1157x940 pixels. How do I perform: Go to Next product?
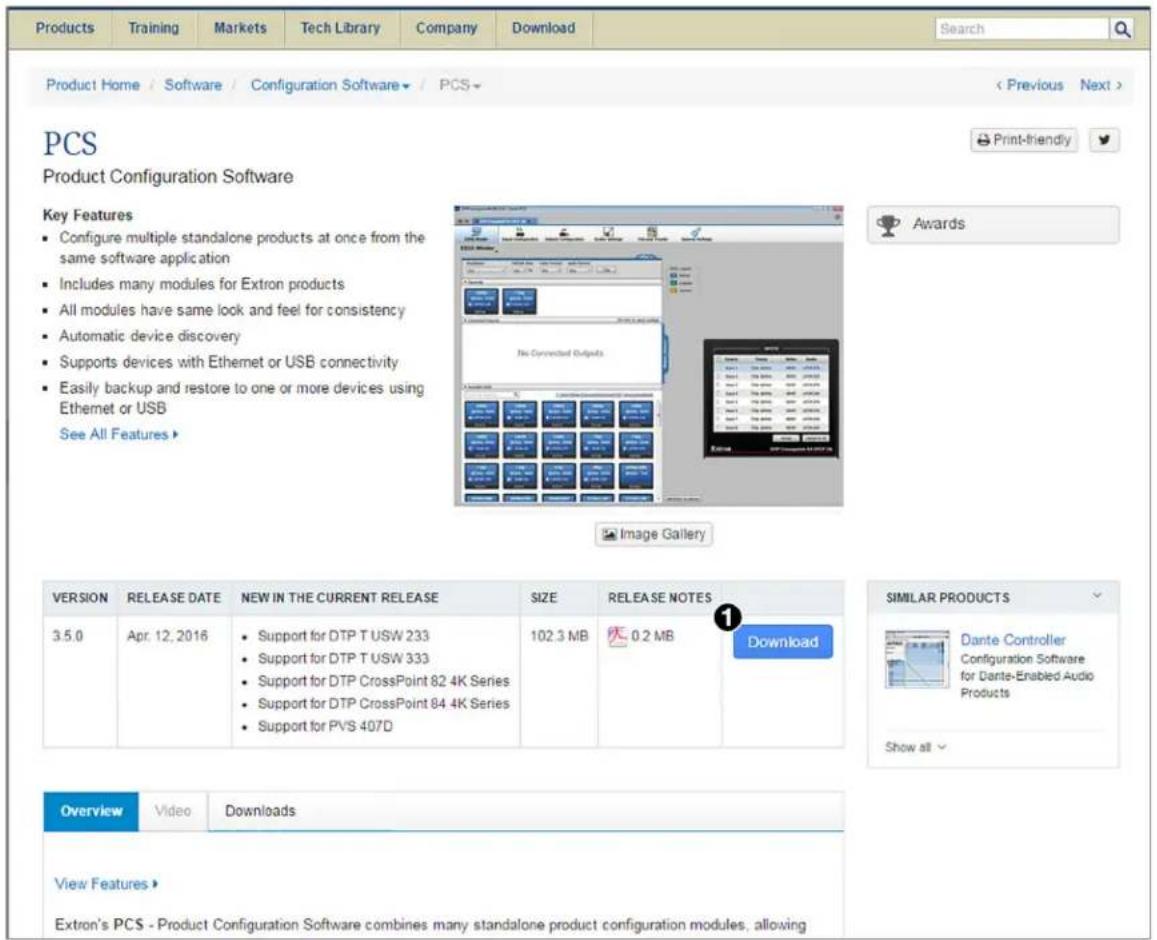click(x=1101, y=85)
